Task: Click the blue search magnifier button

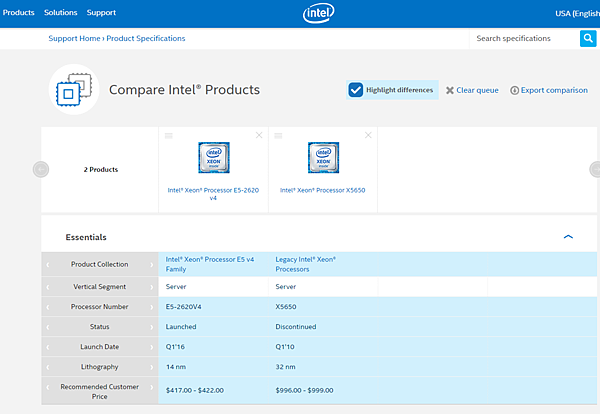Action: click(588, 38)
